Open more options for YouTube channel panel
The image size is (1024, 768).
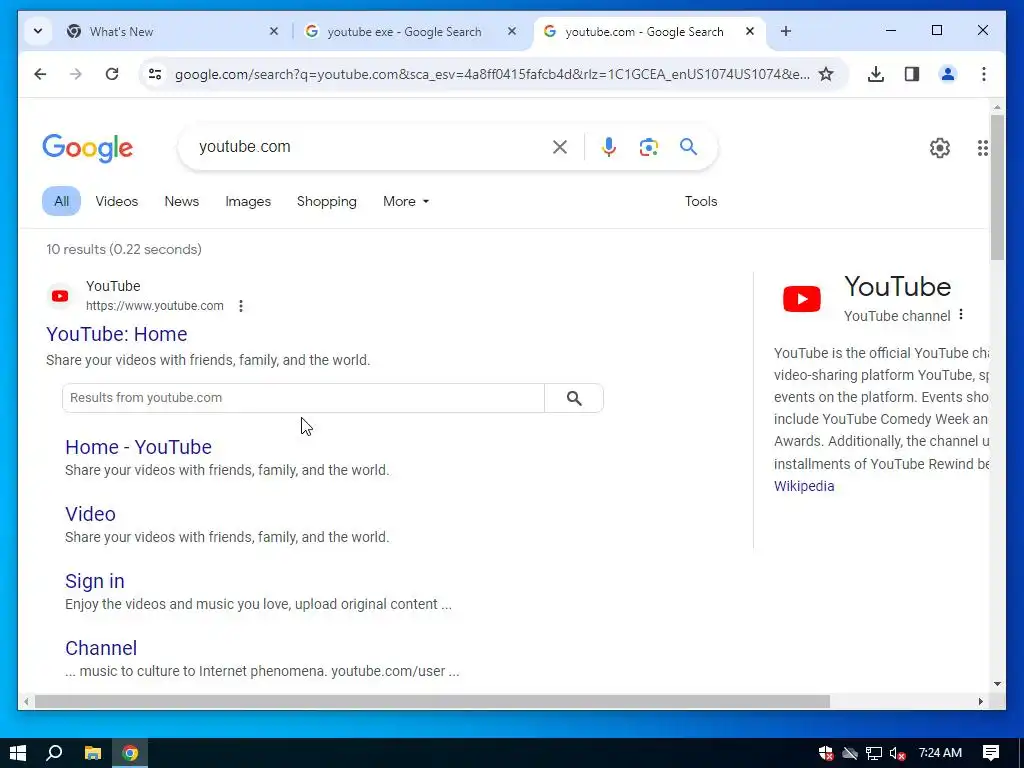tap(961, 315)
